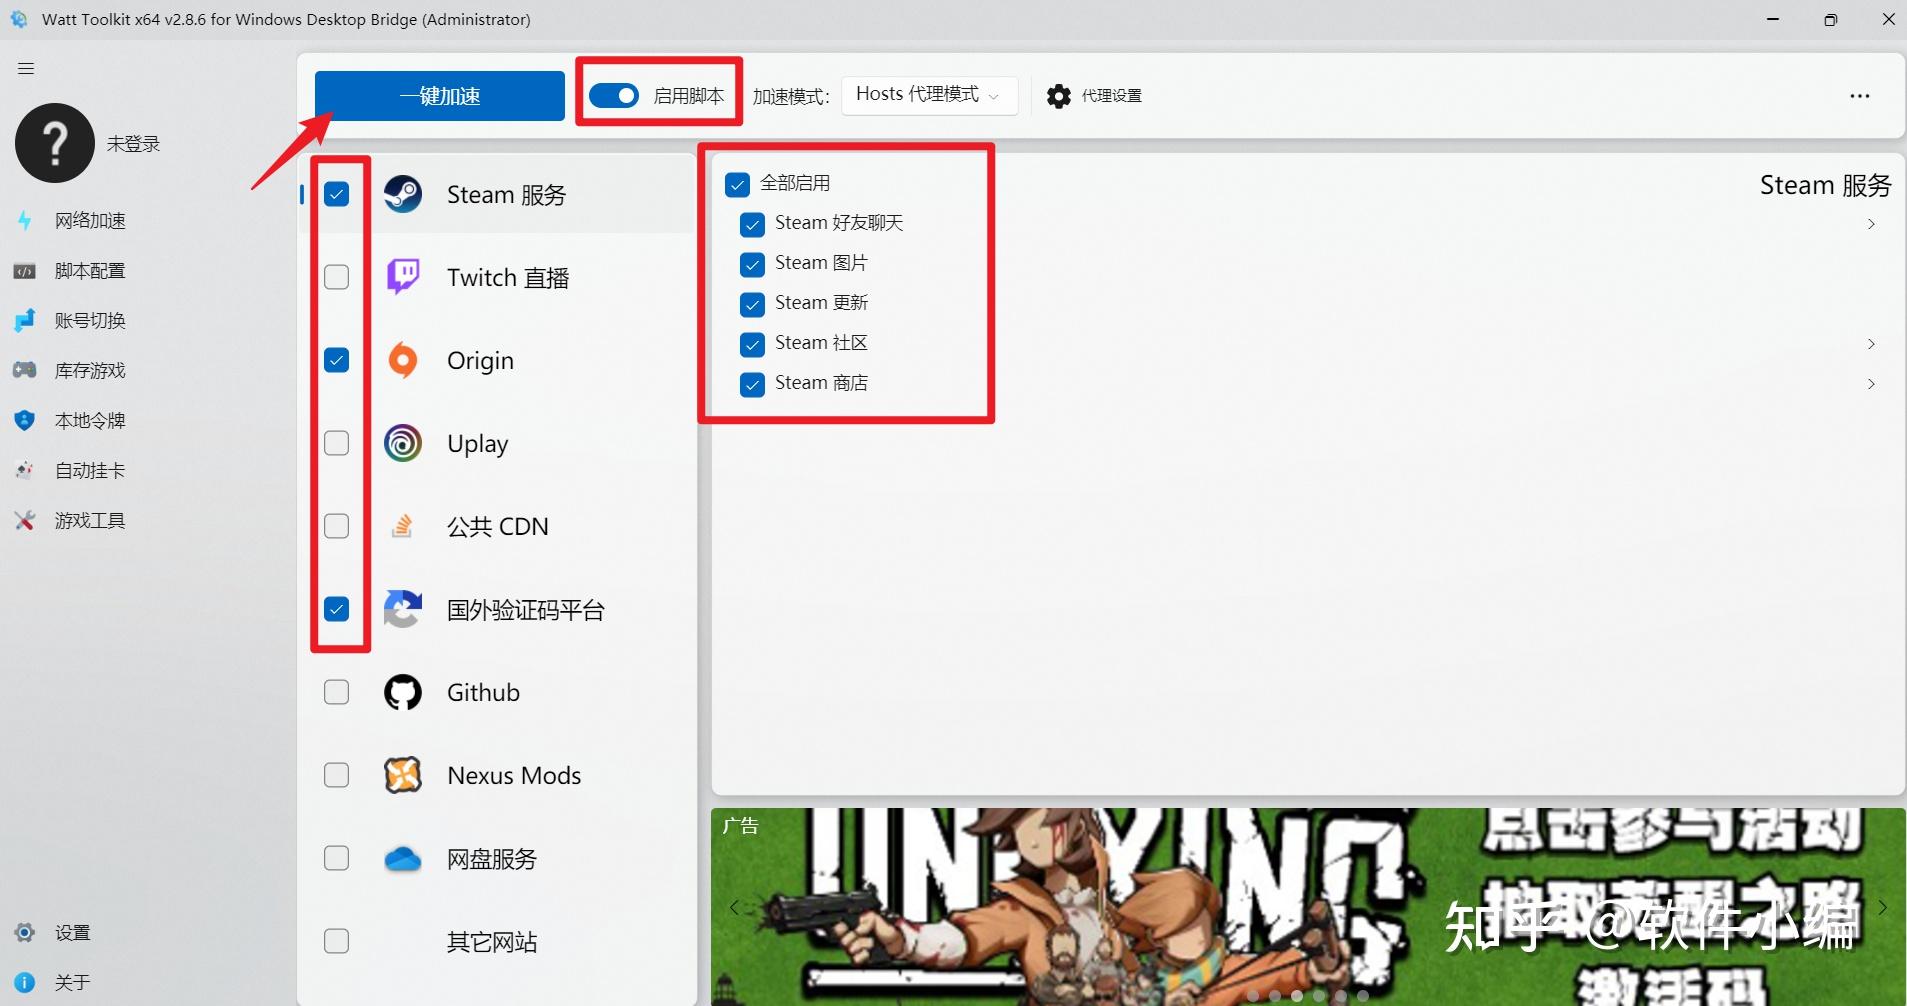Expand the Steam 商店 row chevron
The width and height of the screenshot is (1907, 1006).
1871,384
